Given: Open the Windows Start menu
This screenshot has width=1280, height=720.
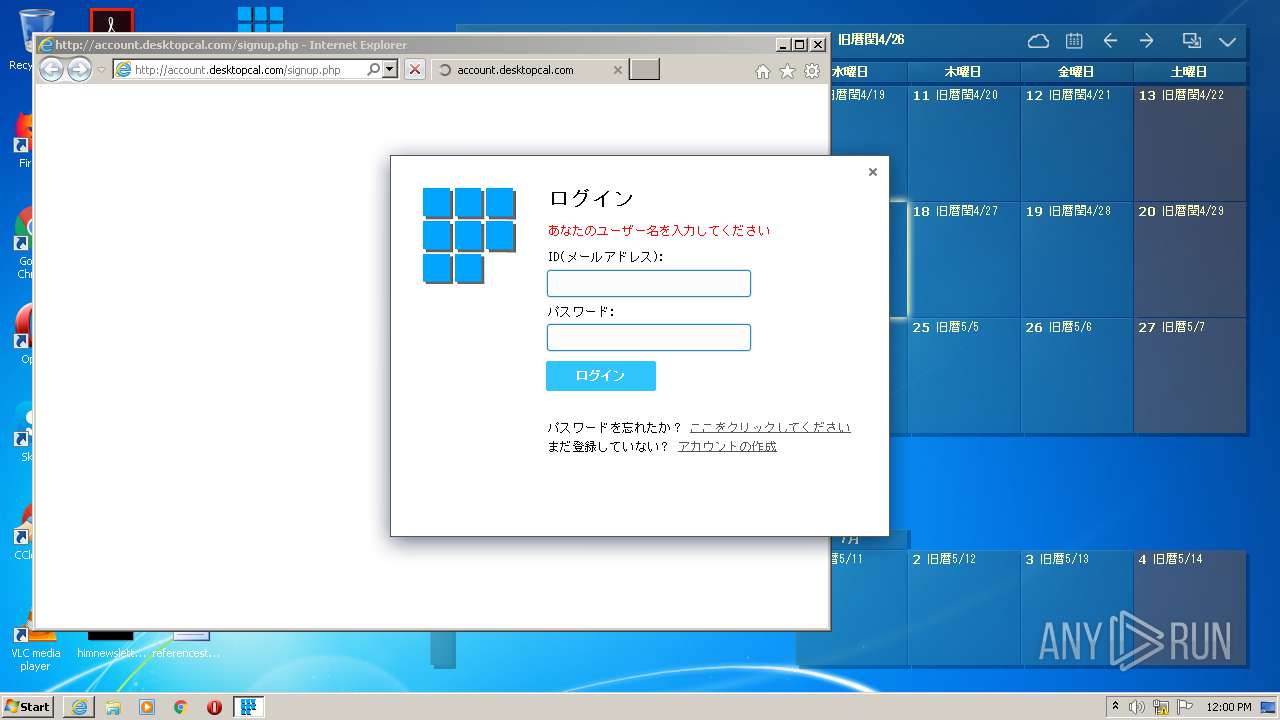Looking at the screenshot, I should point(28,707).
